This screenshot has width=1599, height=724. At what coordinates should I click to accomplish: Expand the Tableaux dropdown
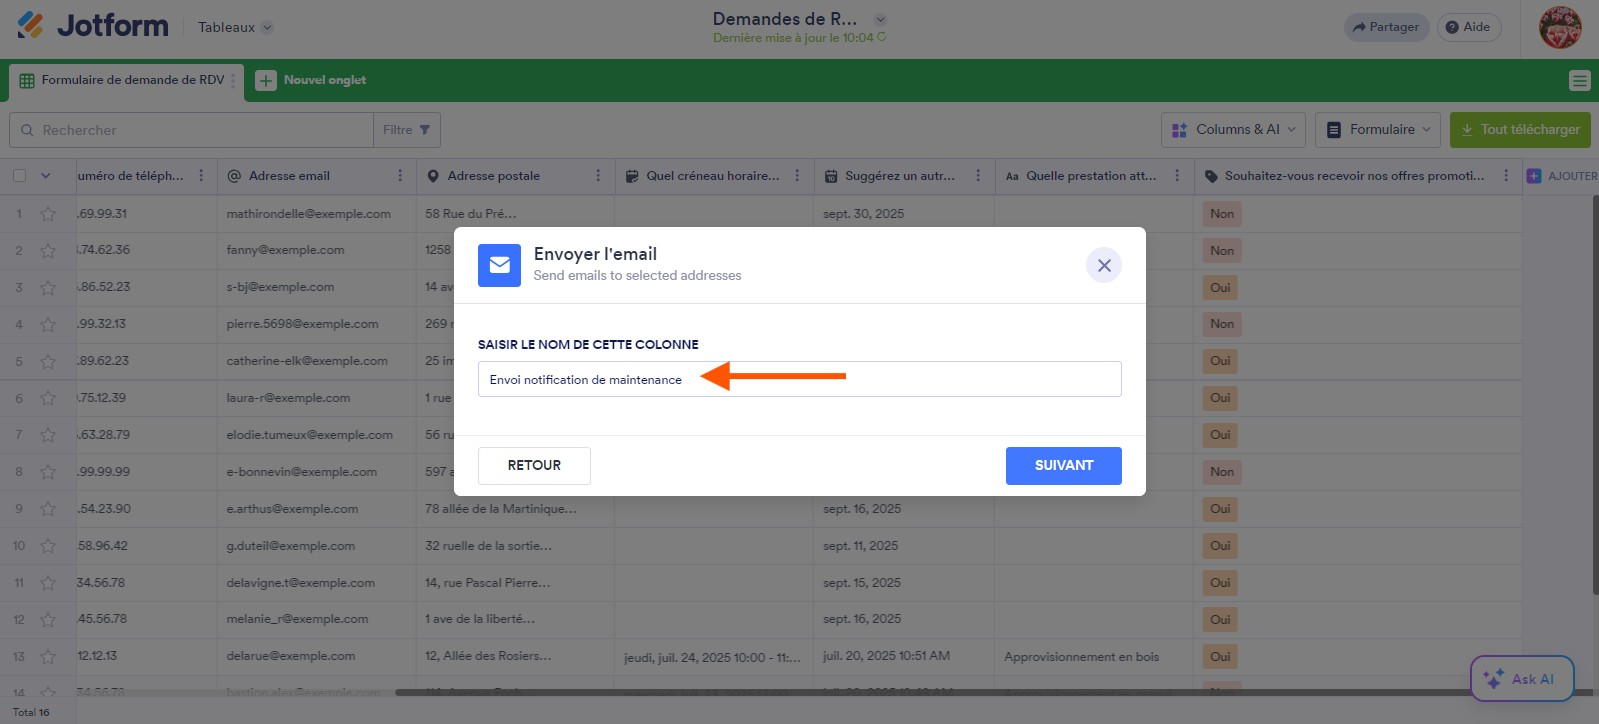pos(235,28)
